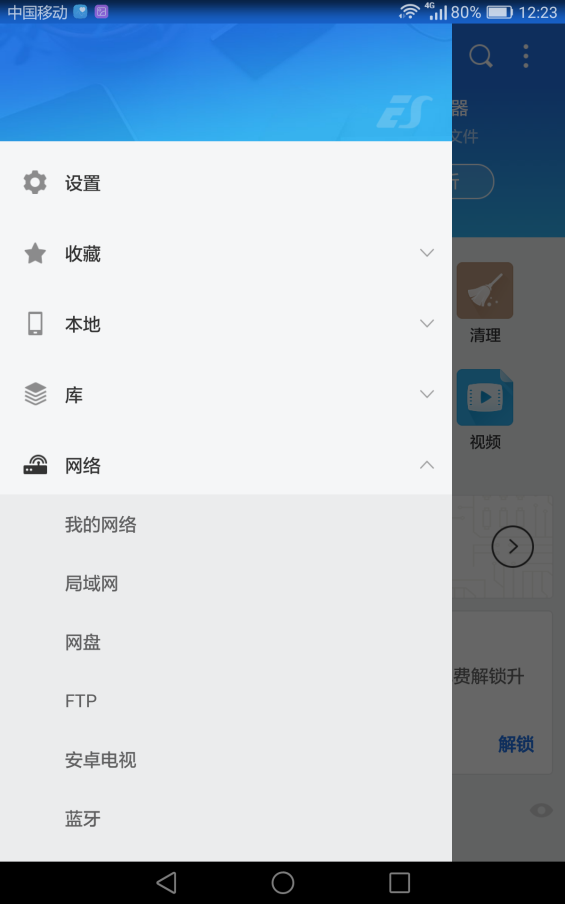
Task: Tap the 解锁 link
Action: pos(516,744)
